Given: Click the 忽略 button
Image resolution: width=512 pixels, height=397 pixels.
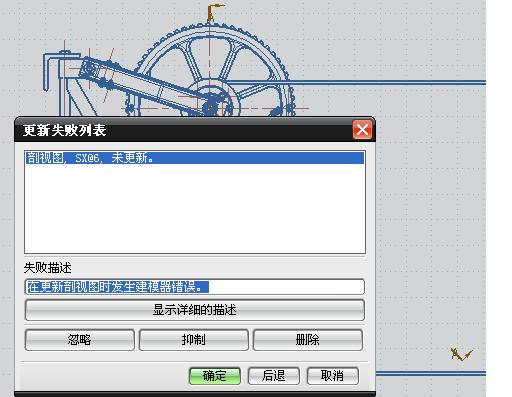Looking at the screenshot, I should [80, 340].
